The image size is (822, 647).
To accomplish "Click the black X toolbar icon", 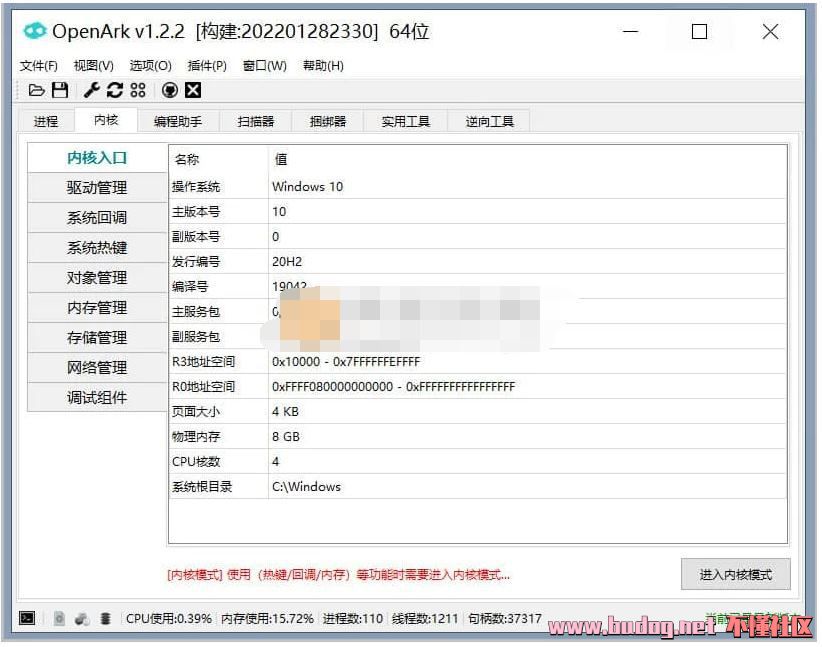I will click(x=193, y=90).
